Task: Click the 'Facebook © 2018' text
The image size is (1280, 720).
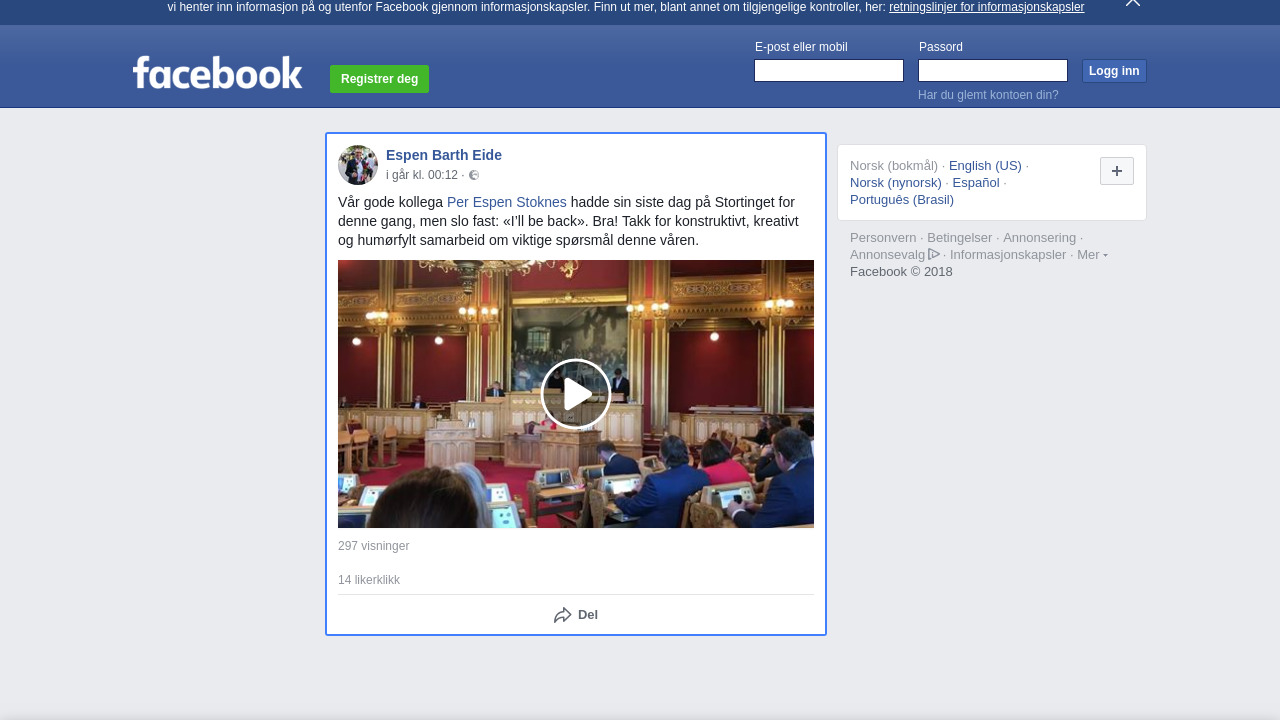Action: (x=901, y=272)
